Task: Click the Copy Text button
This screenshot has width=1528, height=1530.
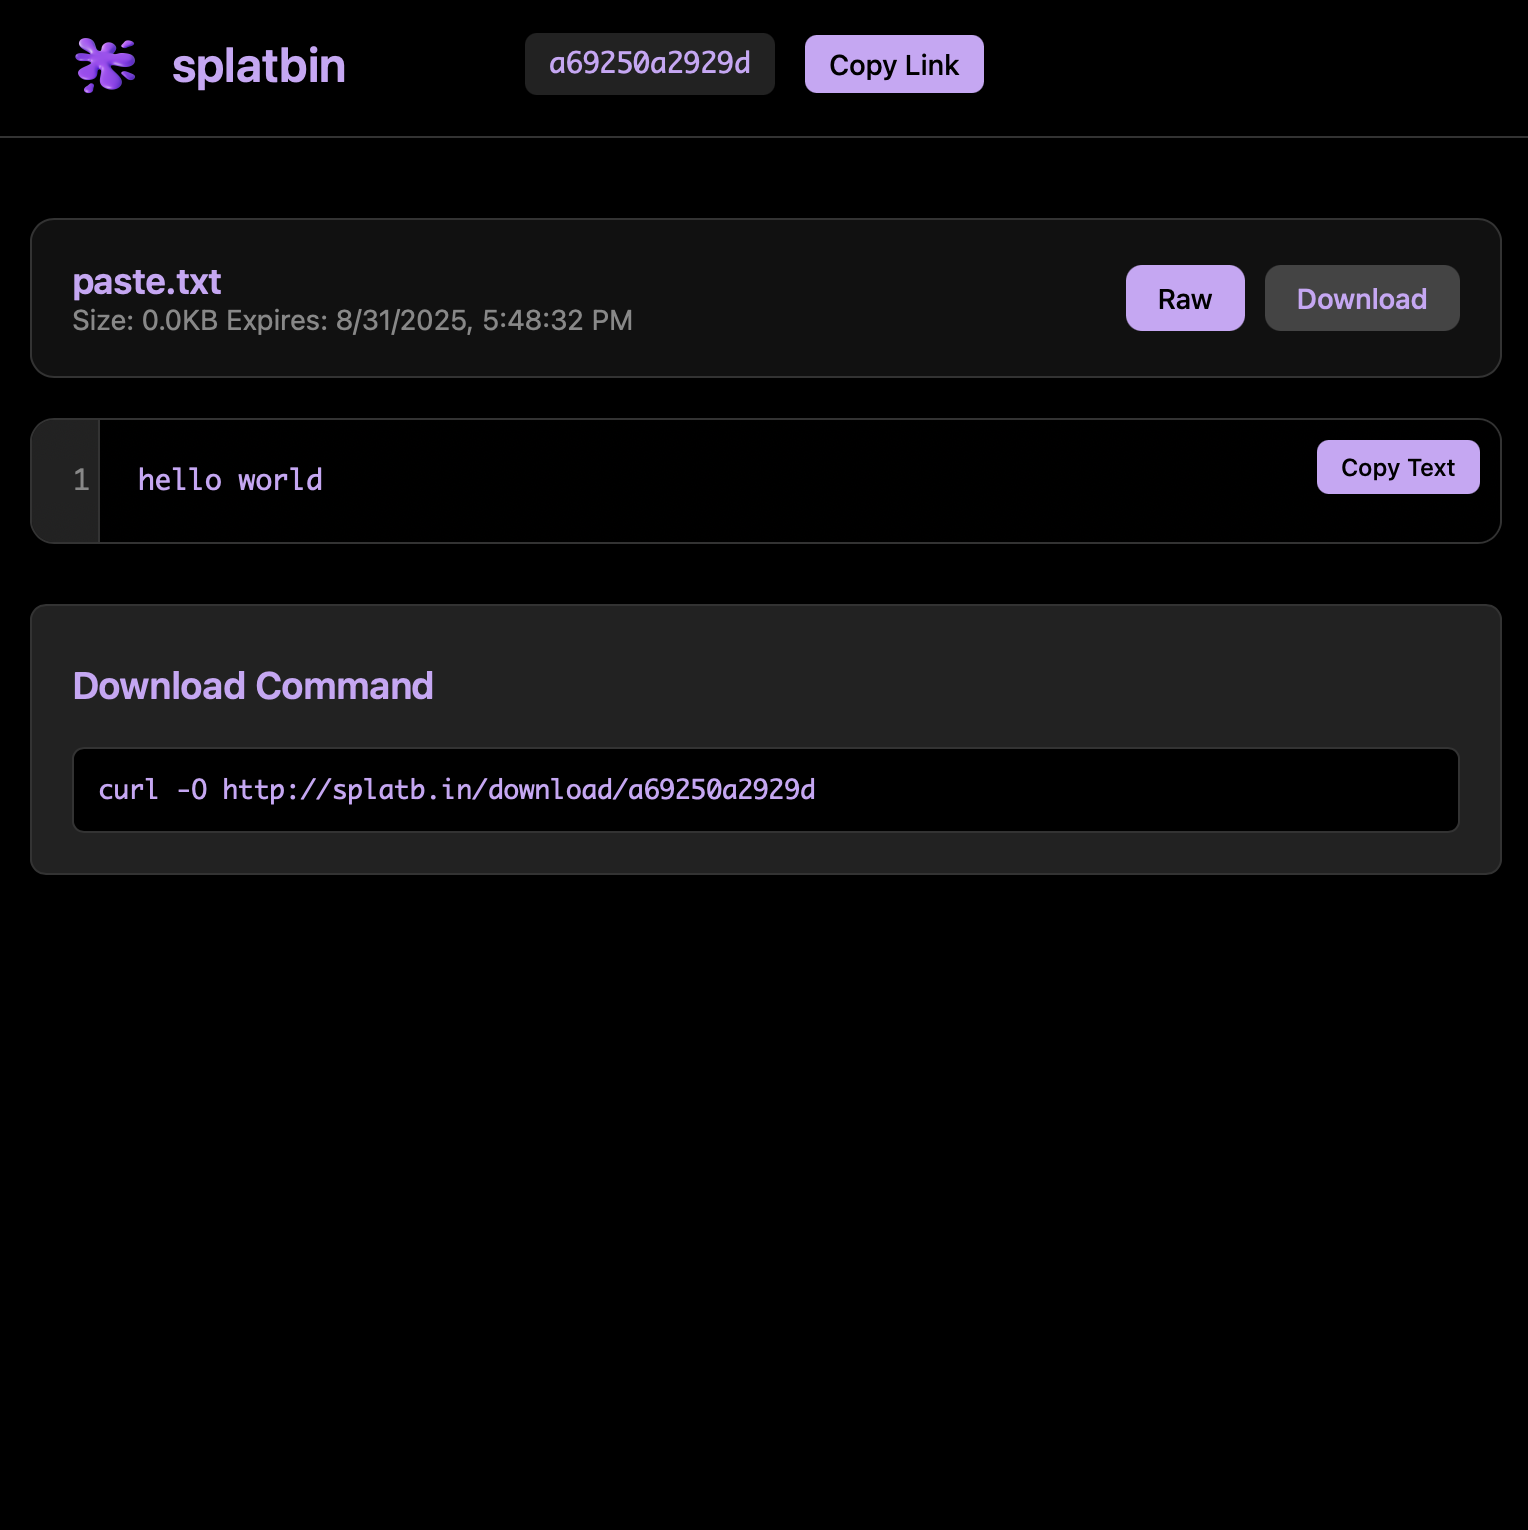Action: [x=1397, y=466]
